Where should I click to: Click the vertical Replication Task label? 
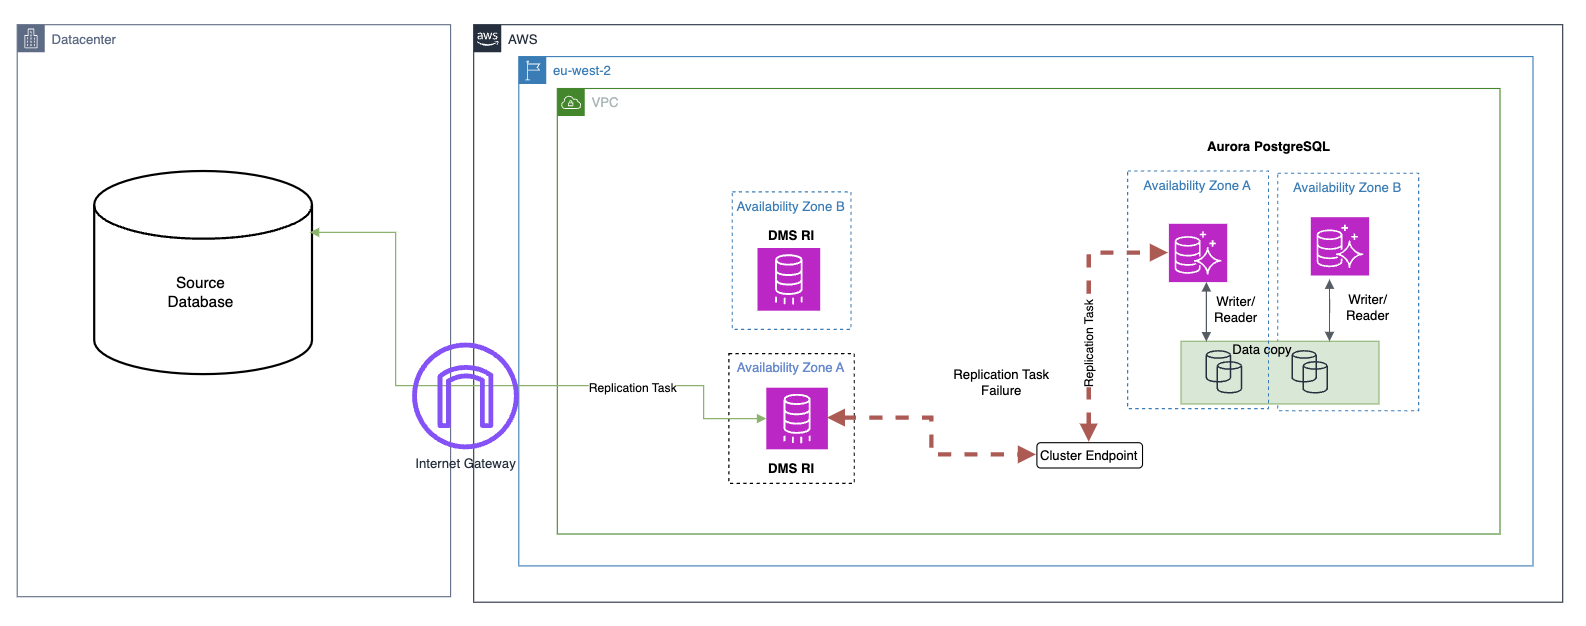point(1089,343)
